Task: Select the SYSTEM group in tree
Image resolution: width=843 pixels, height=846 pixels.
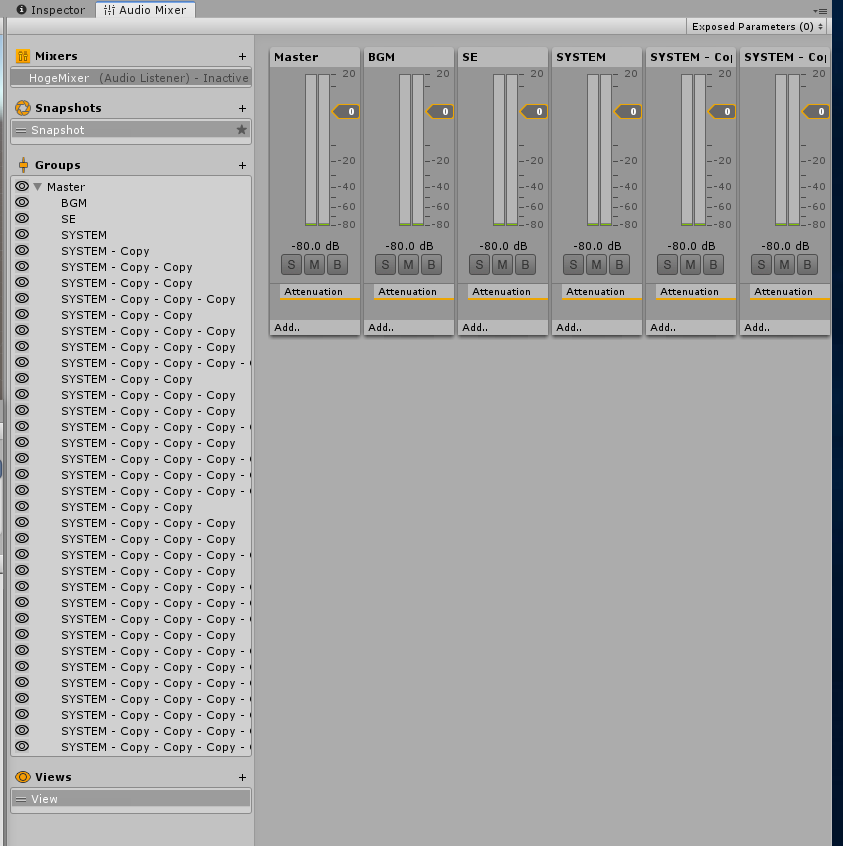Action: 84,235
